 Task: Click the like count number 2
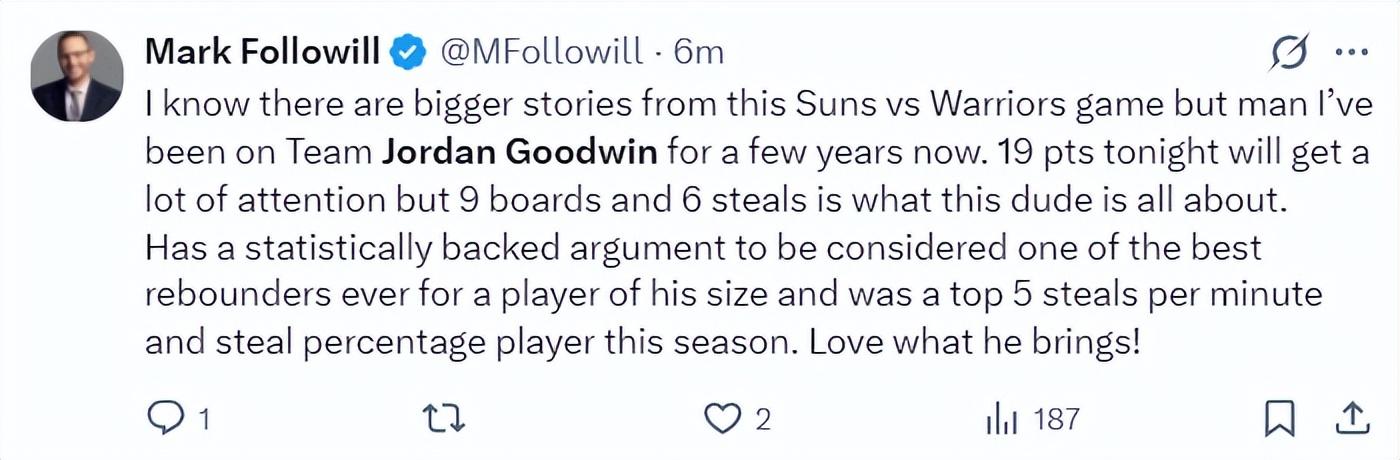[763, 419]
